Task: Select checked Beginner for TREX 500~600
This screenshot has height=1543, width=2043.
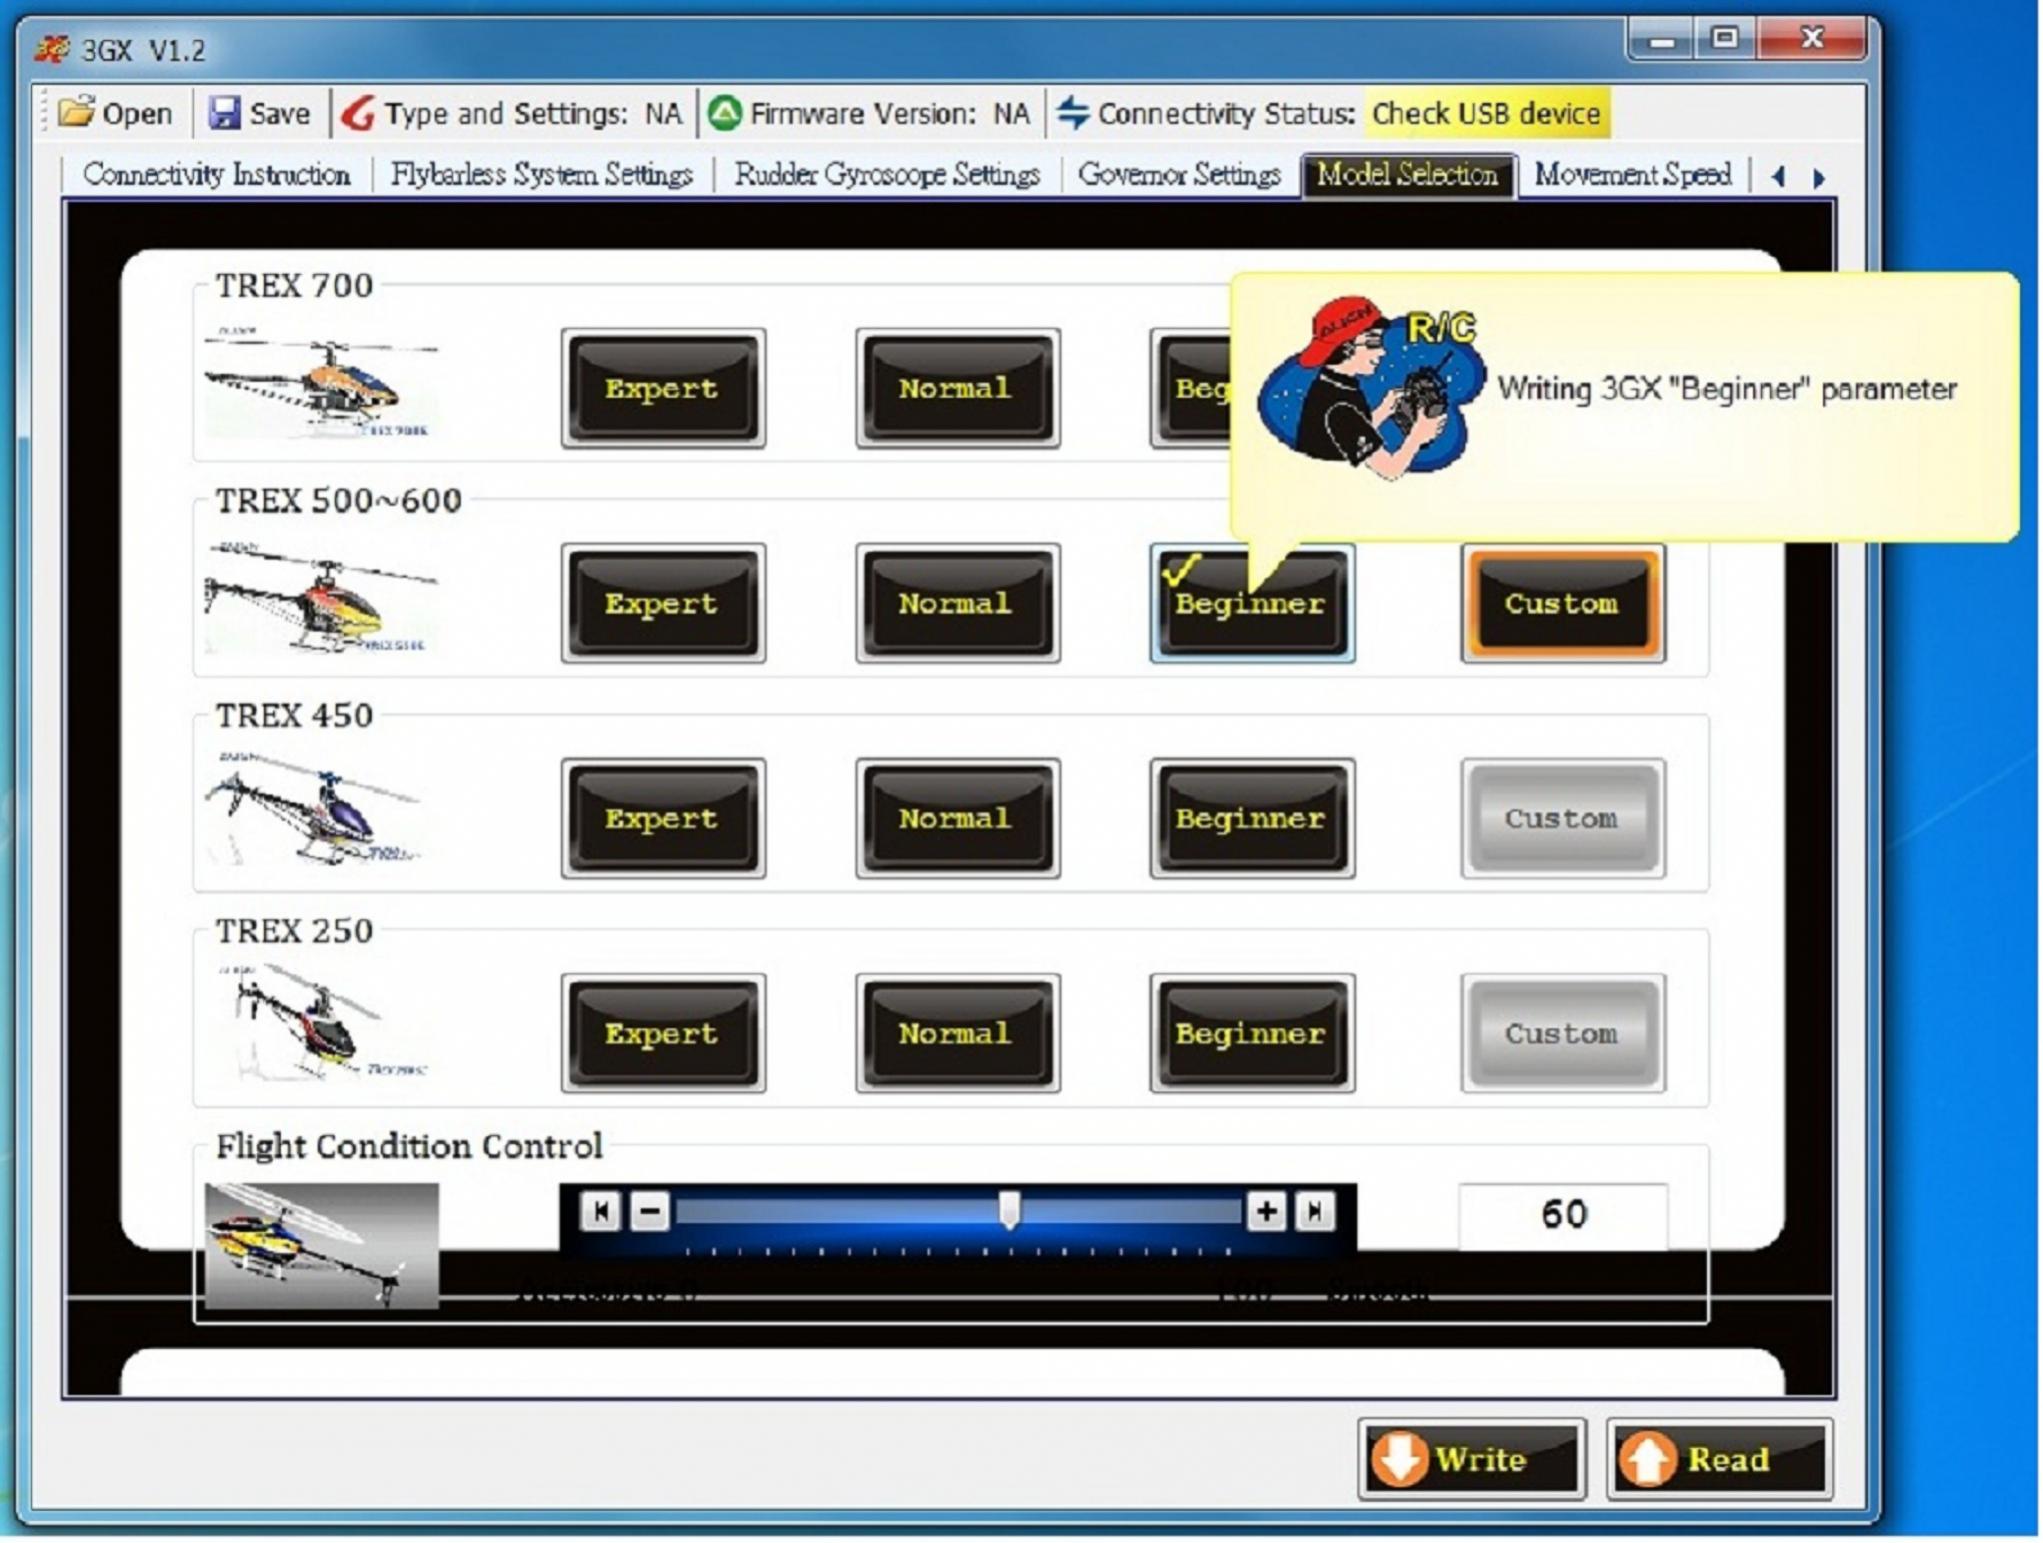Action: tap(1252, 603)
